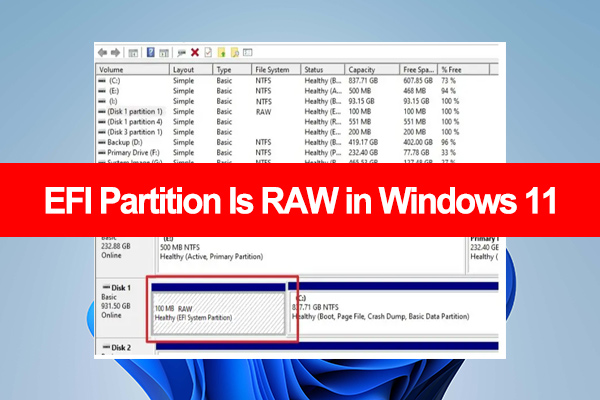Click the drive icon beside (I:) volume

102,101
